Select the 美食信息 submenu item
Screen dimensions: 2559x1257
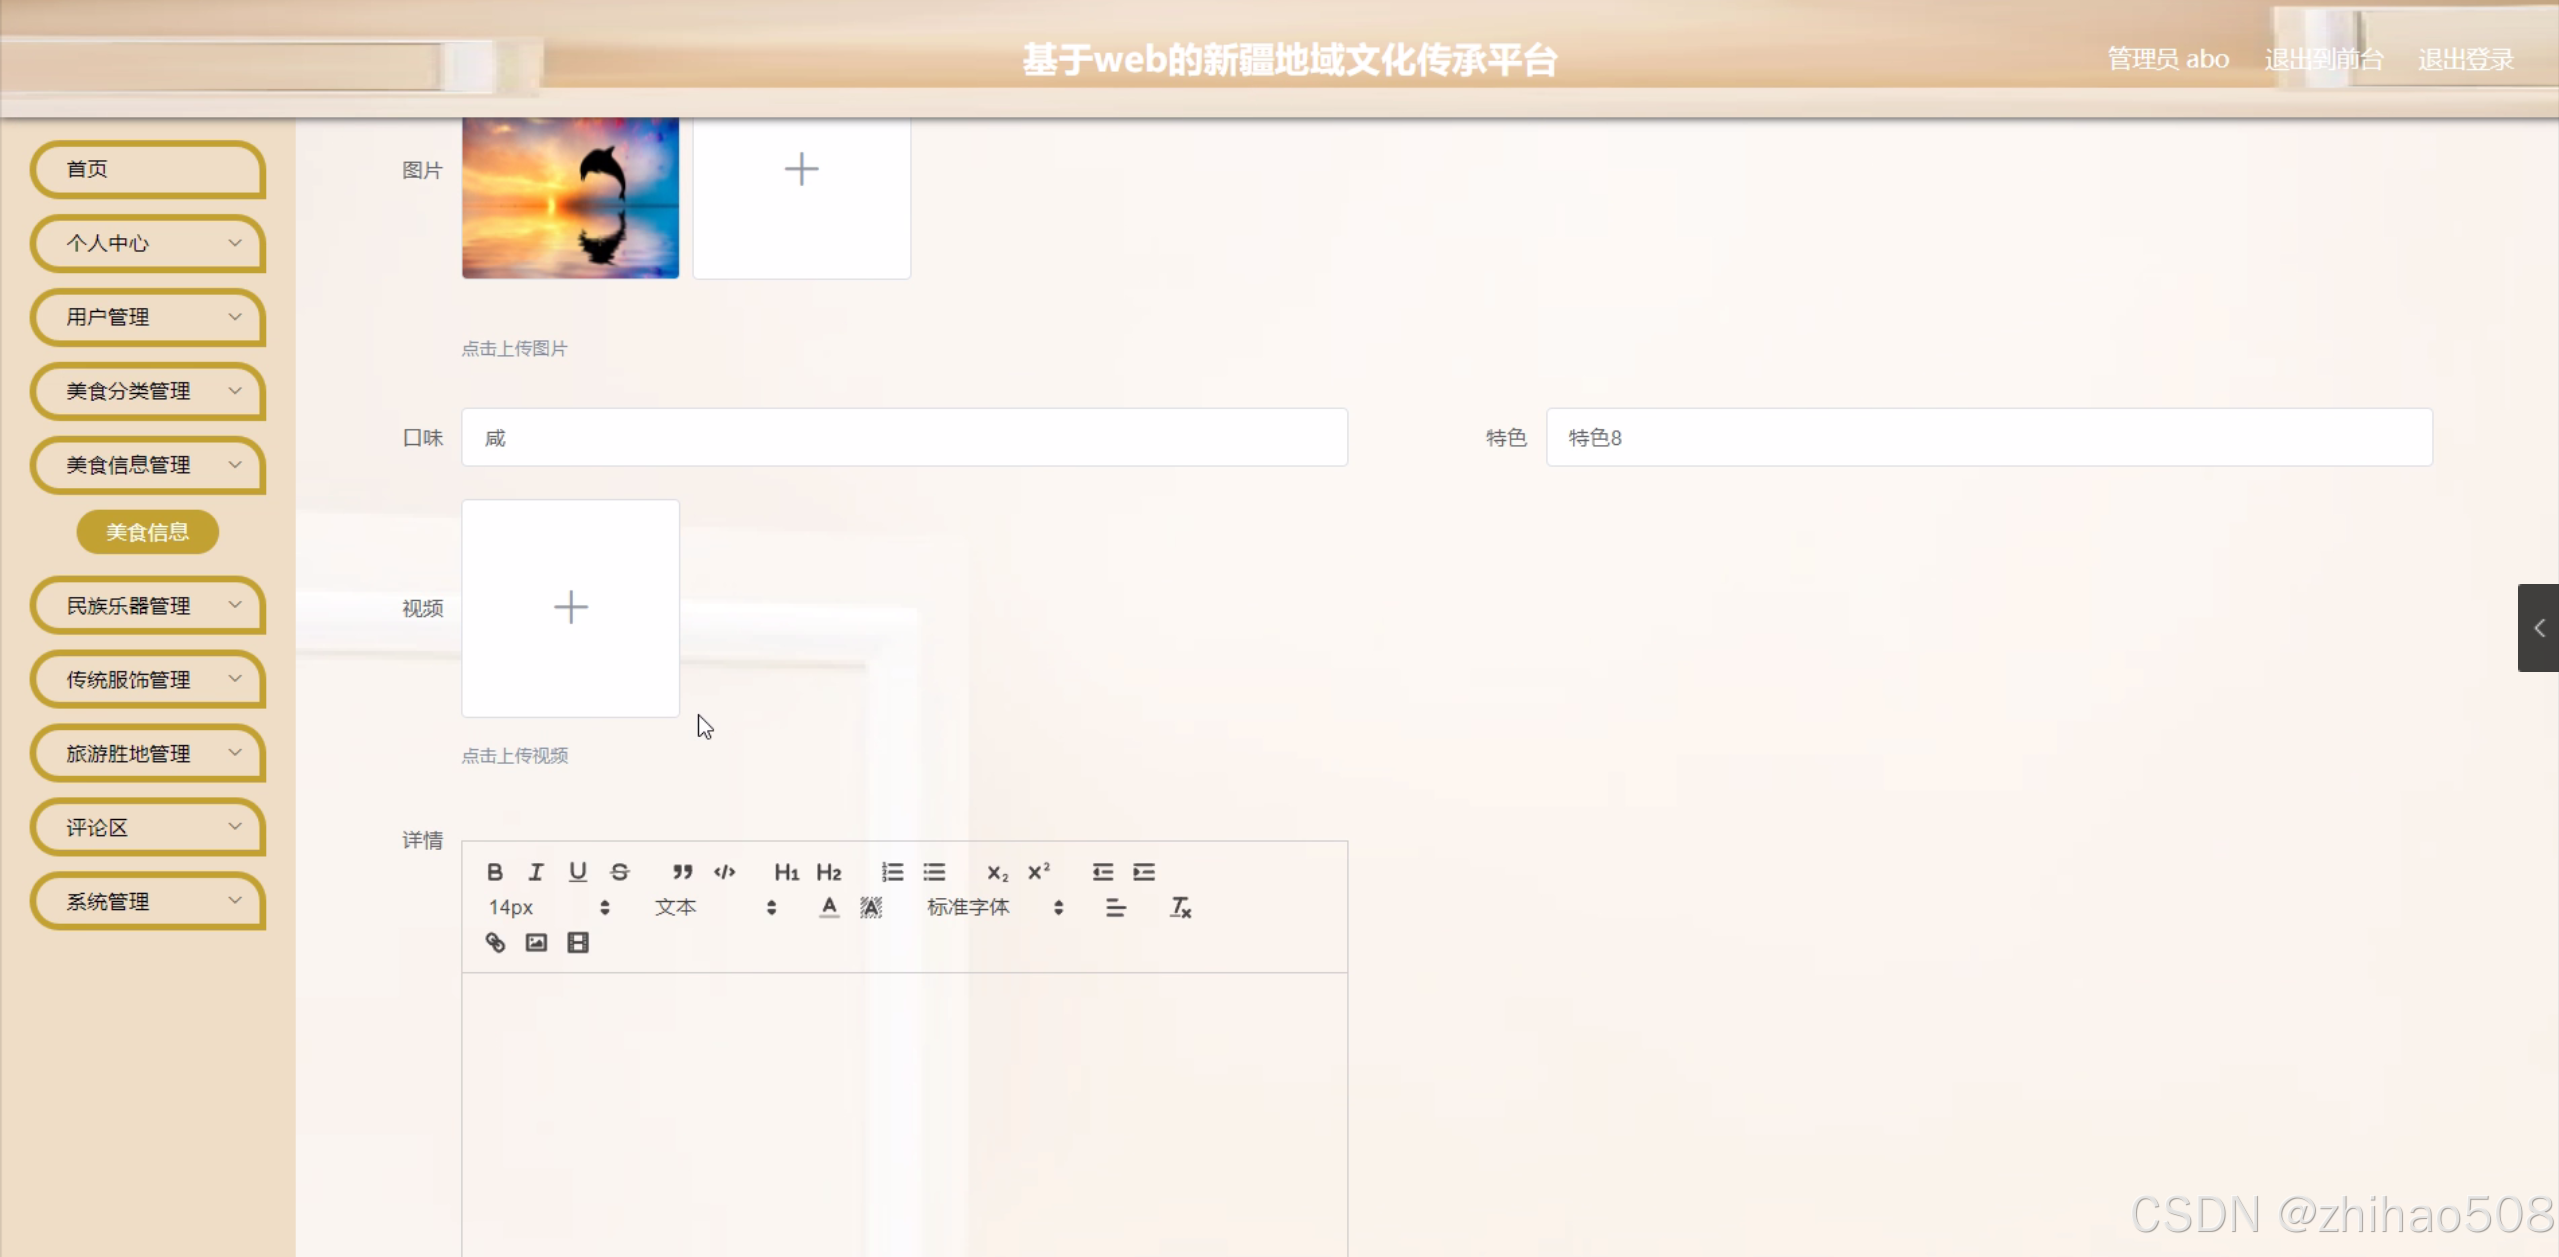(x=147, y=532)
